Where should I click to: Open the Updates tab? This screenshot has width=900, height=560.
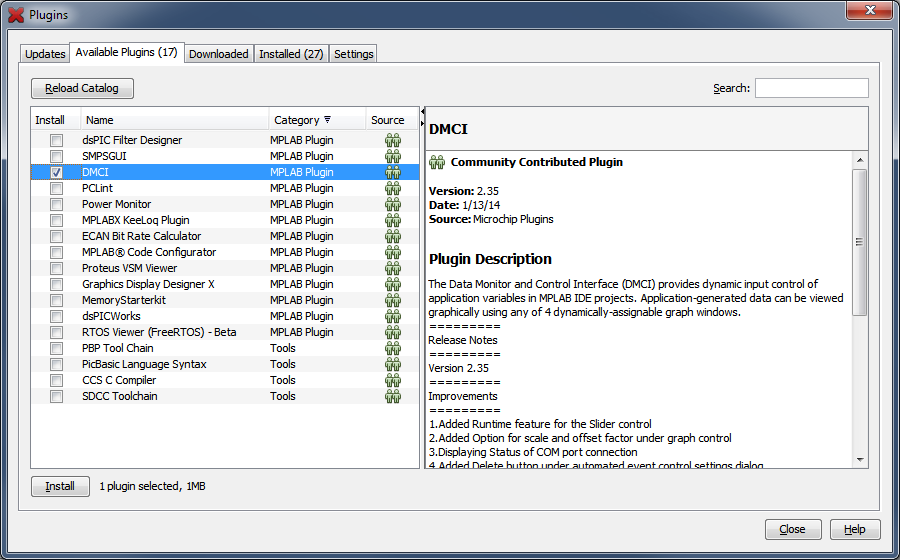pos(45,54)
